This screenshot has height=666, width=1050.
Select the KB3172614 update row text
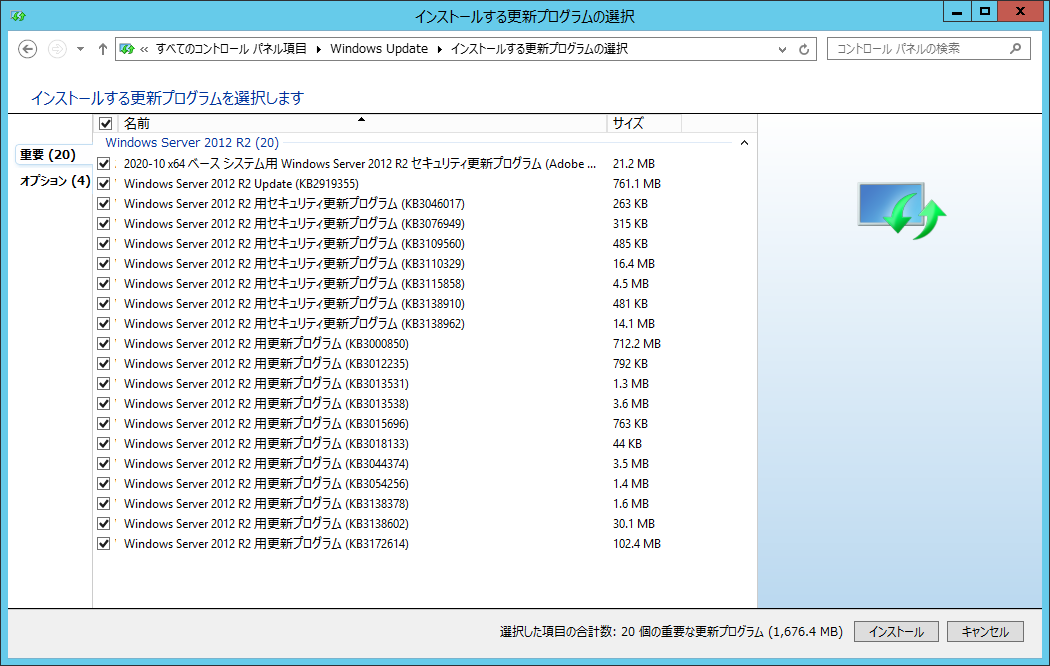click(266, 544)
